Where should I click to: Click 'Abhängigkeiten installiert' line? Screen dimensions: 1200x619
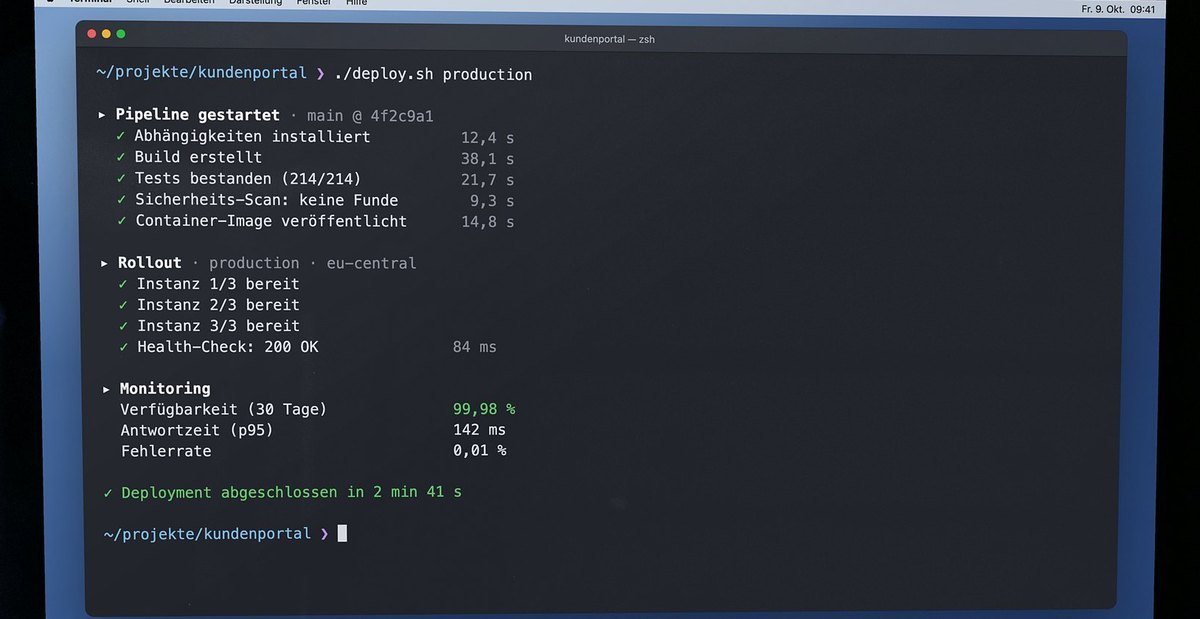tap(252, 137)
